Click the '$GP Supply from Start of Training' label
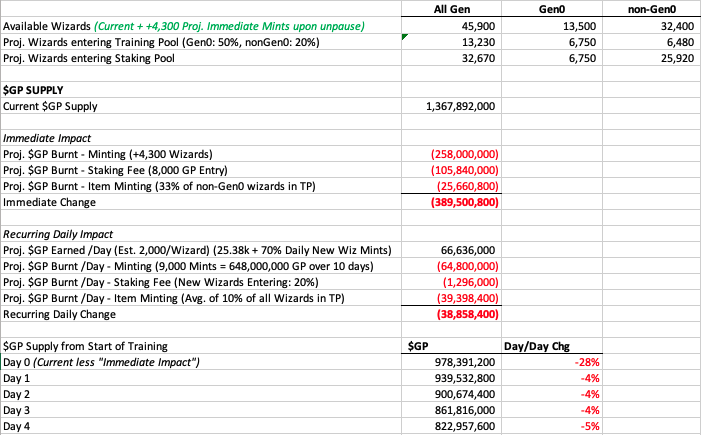 coord(85,346)
